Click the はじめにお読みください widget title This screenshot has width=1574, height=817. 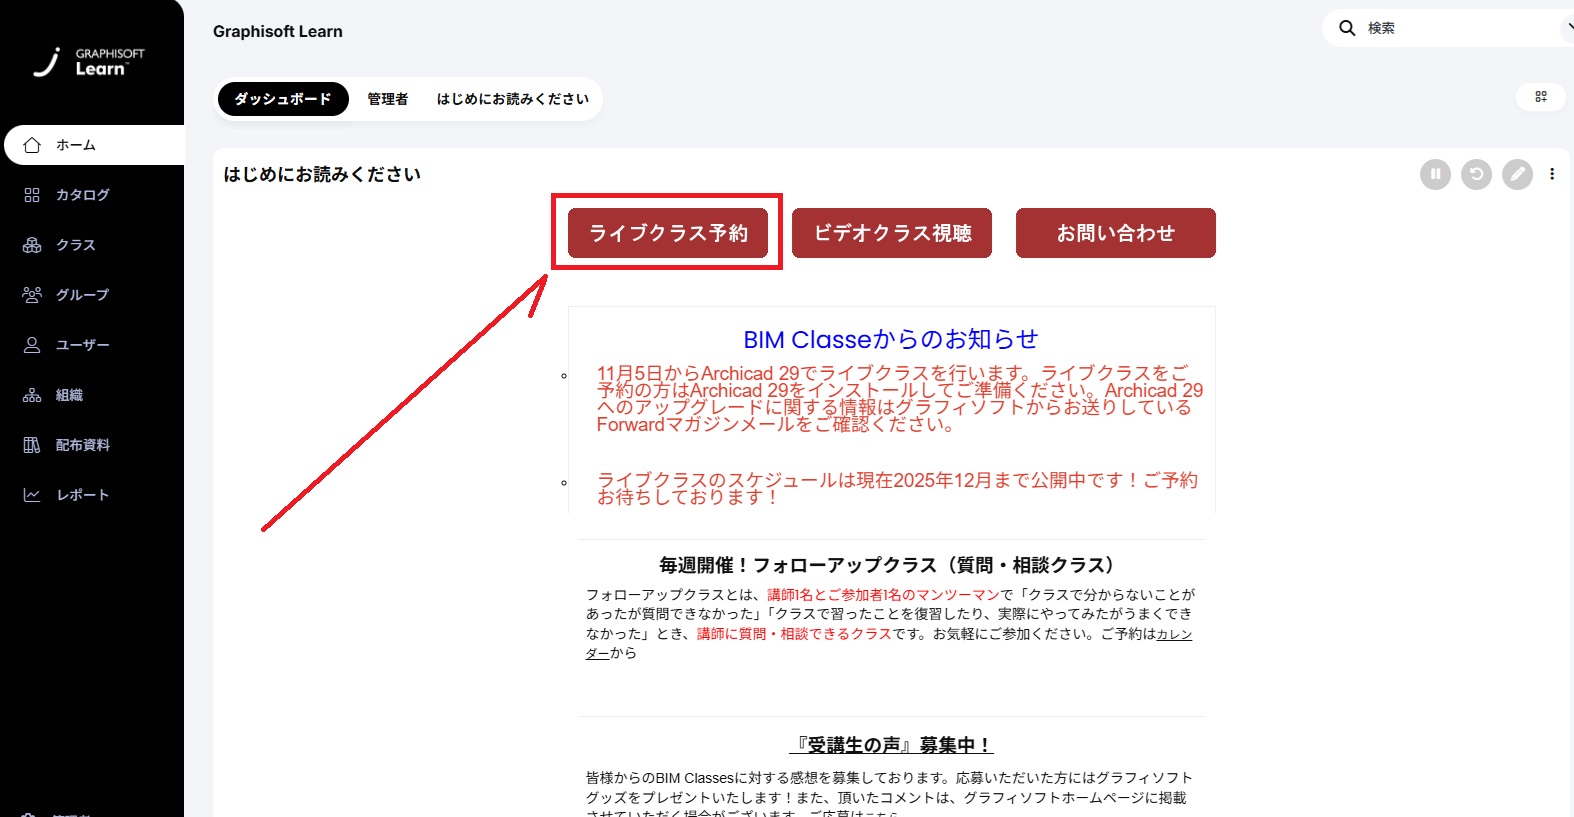pyautogui.click(x=322, y=174)
